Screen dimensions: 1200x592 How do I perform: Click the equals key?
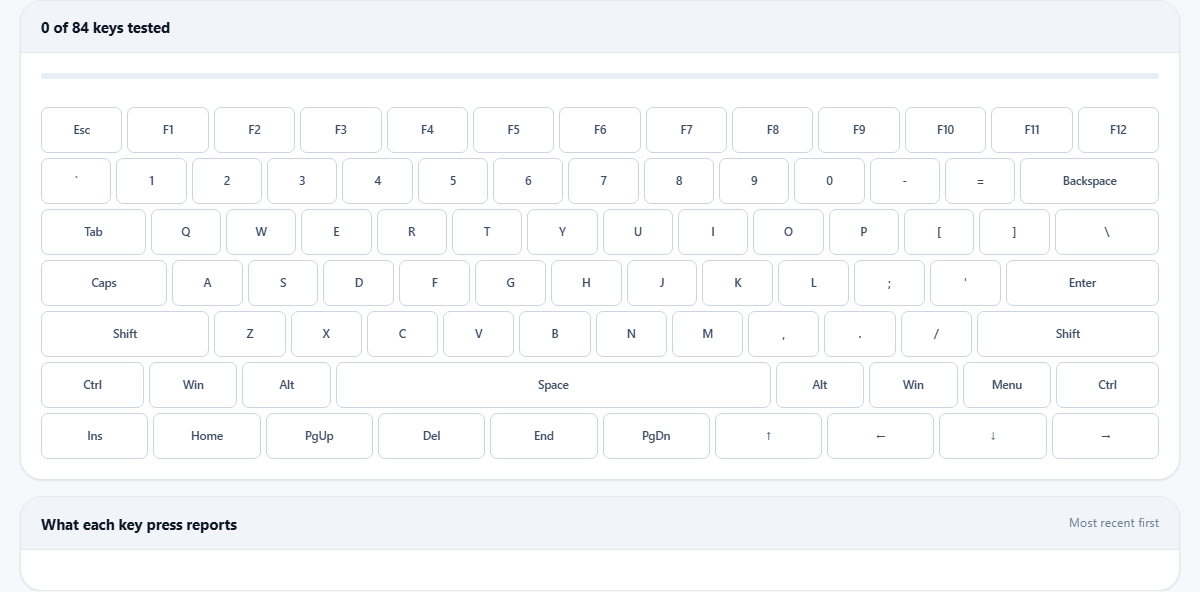[x=980, y=181]
